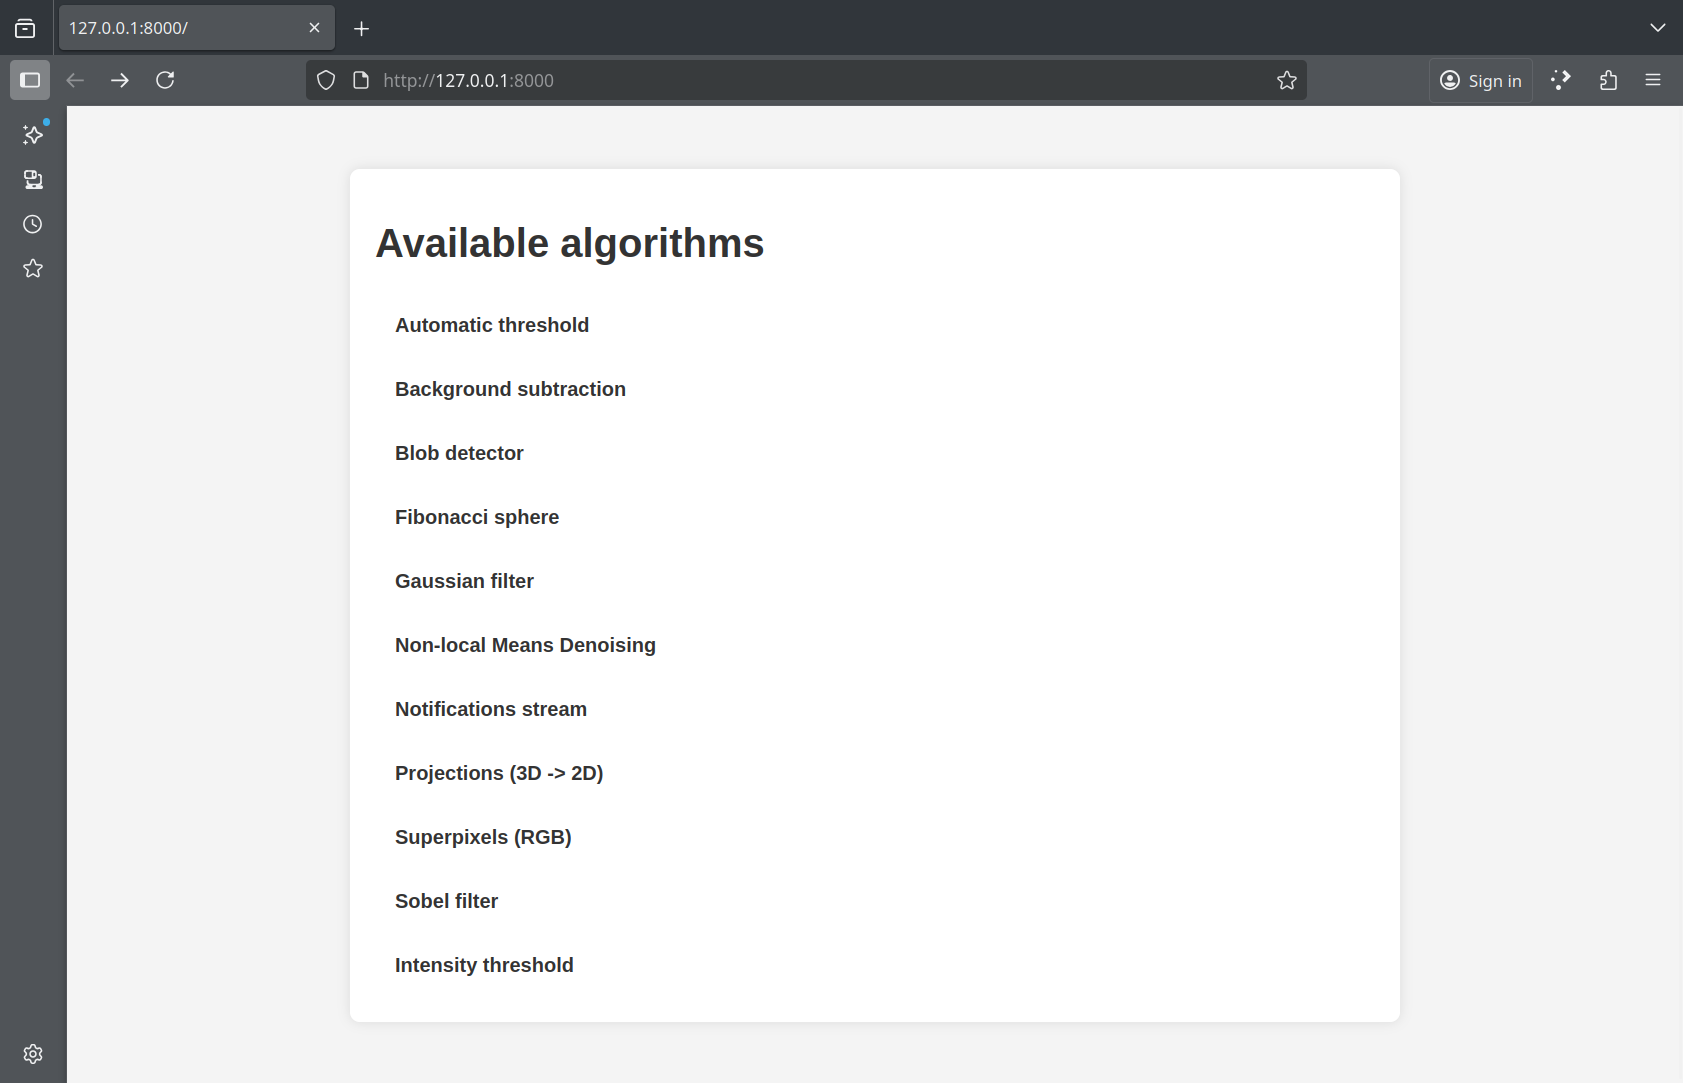This screenshot has width=1683, height=1083.
Task: View tracking protection shield details
Action: click(x=326, y=80)
